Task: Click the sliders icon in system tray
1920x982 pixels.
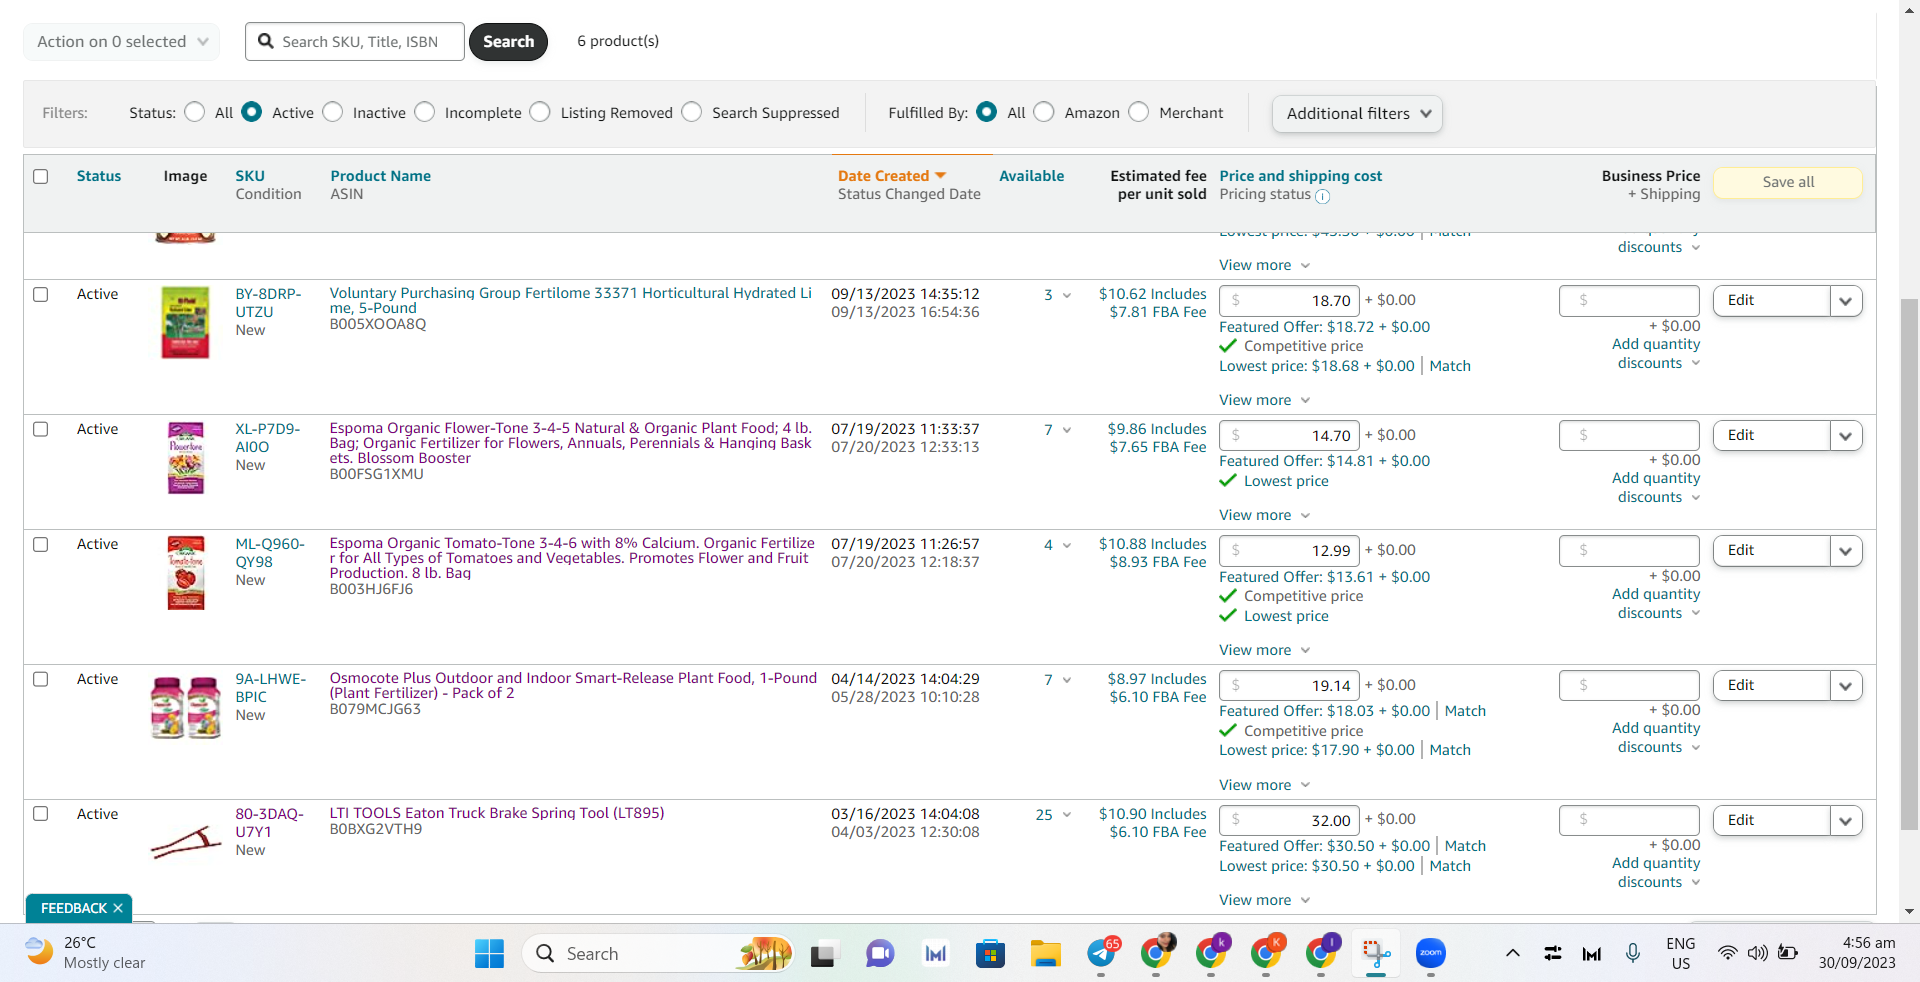Action: coord(1553,953)
